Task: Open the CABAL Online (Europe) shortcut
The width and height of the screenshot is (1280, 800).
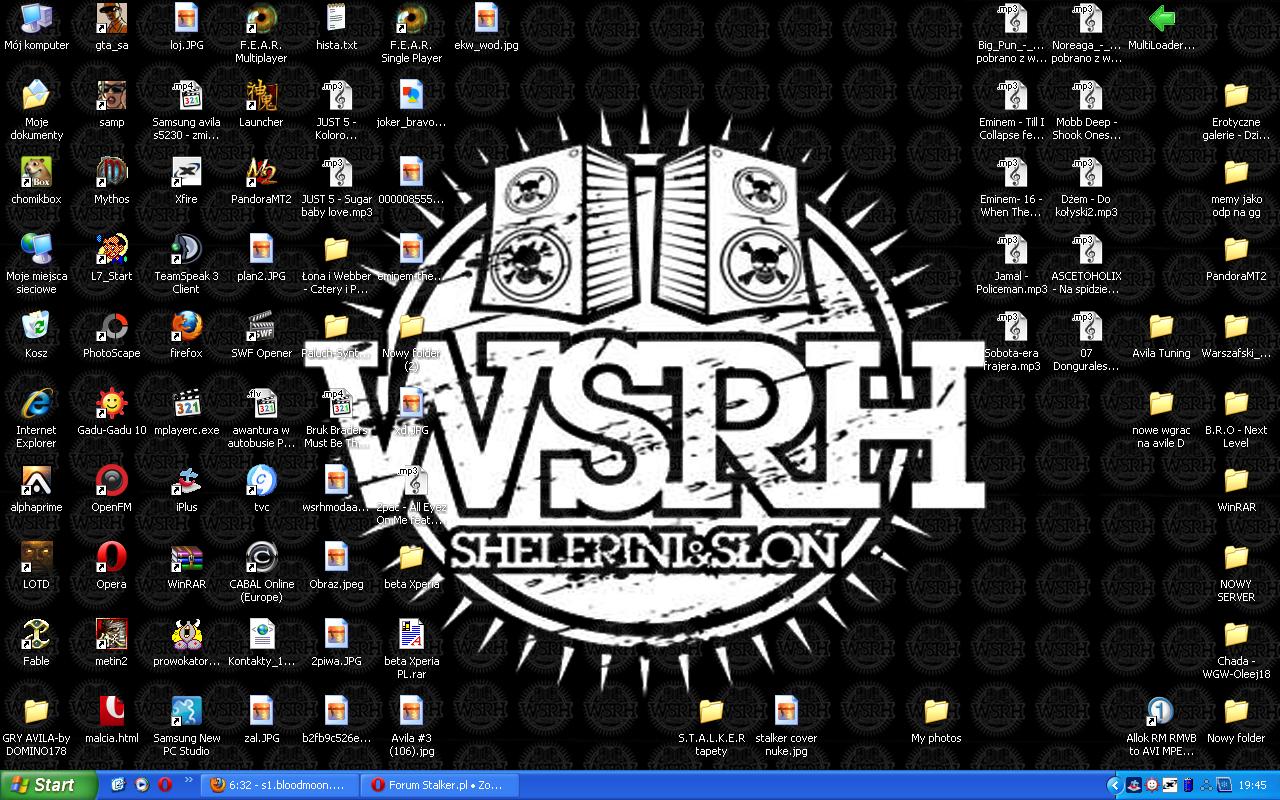Action: coord(261,558)
